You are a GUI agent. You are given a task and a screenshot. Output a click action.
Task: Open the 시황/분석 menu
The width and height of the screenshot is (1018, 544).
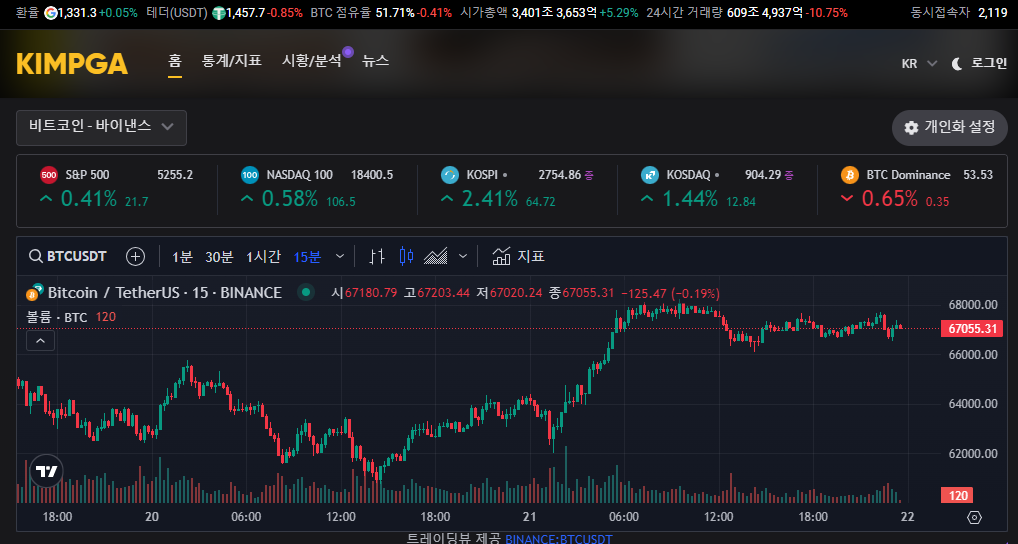[x=312, y=60]
